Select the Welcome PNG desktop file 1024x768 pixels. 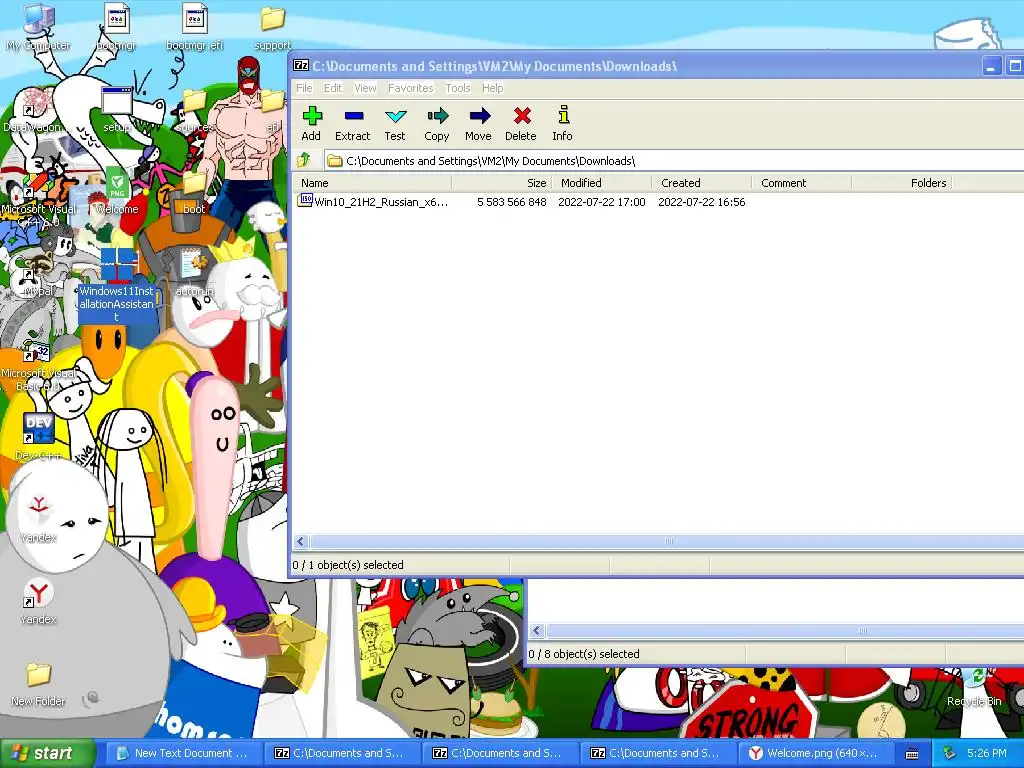tap(117, 191)
